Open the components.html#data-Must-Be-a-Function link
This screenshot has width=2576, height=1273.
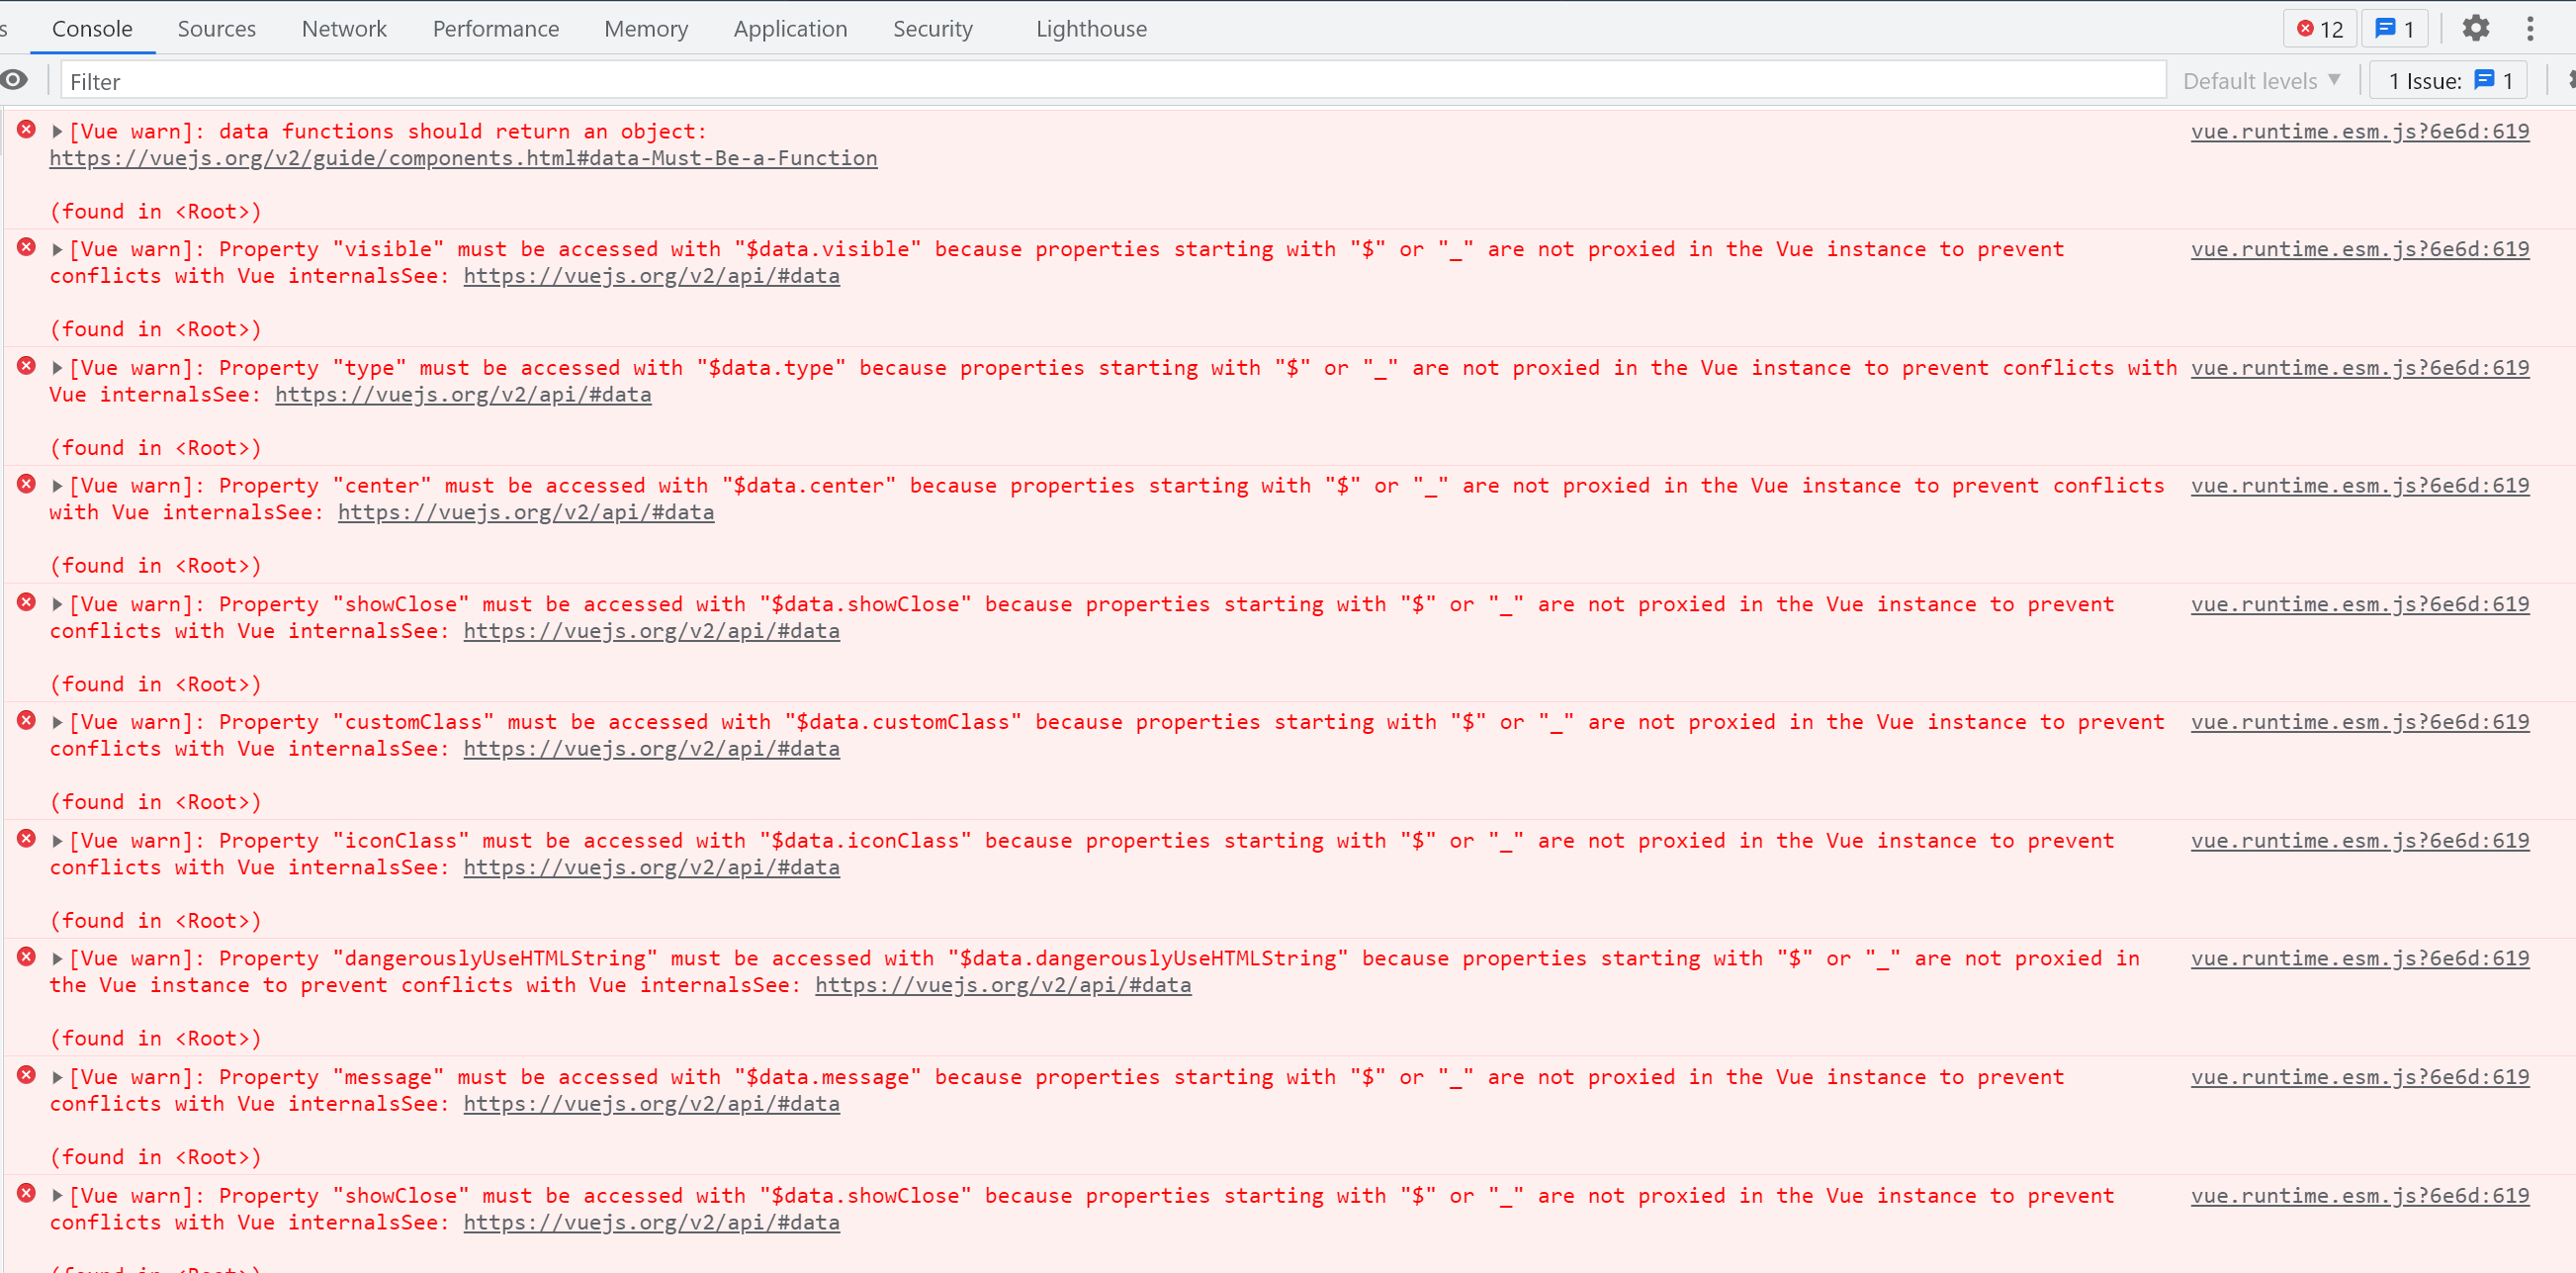(x=463, y=158)
